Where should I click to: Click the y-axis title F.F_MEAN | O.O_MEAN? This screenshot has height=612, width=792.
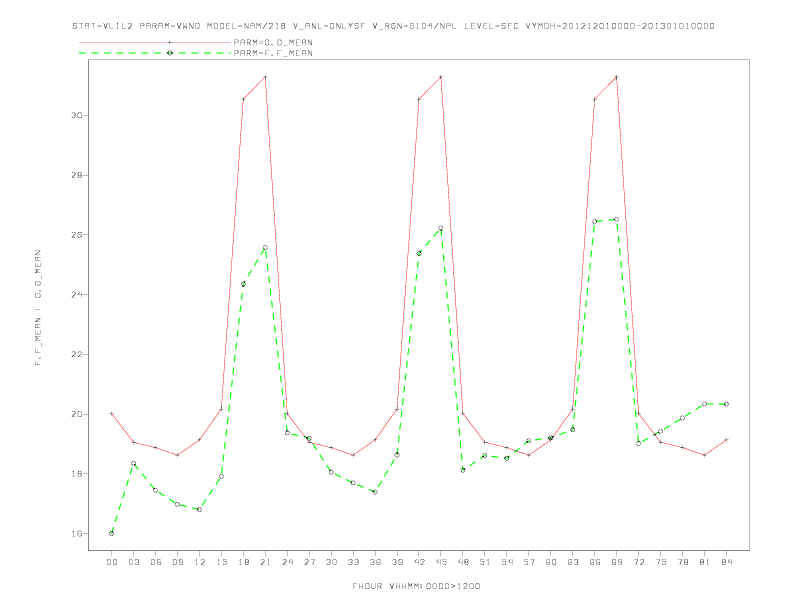[x=38, y=308]
